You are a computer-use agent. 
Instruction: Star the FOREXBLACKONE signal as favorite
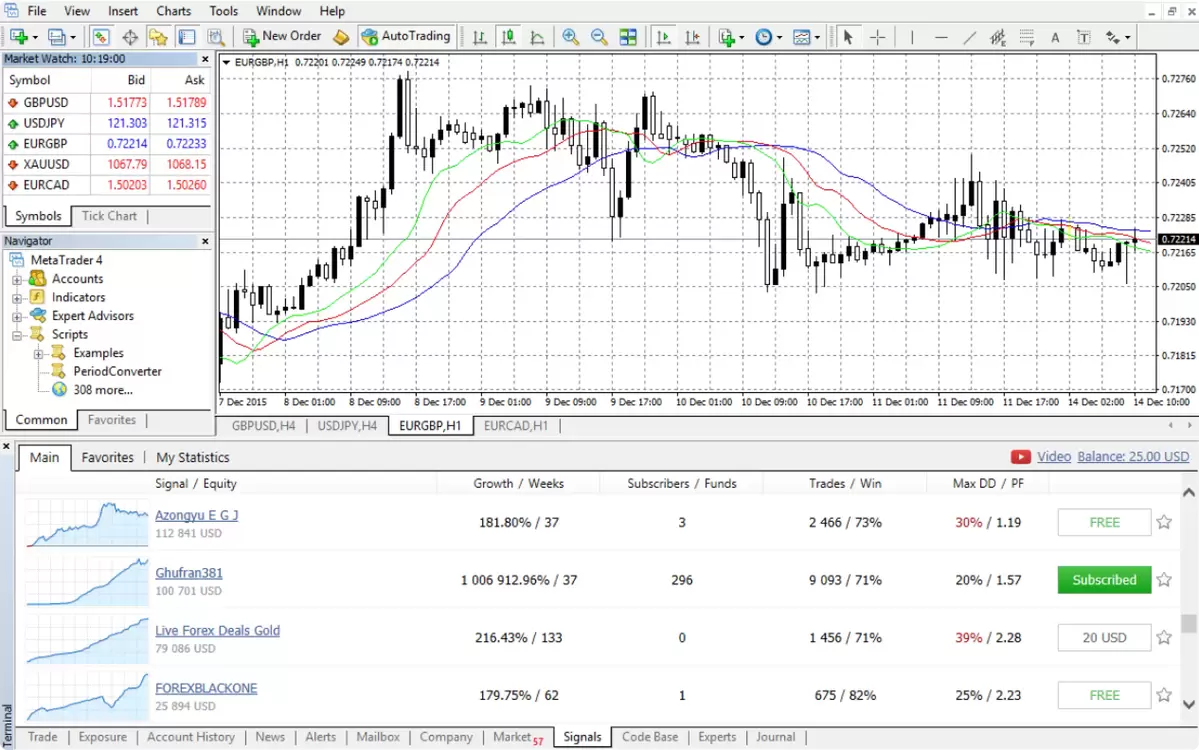tap(1164, 695)
